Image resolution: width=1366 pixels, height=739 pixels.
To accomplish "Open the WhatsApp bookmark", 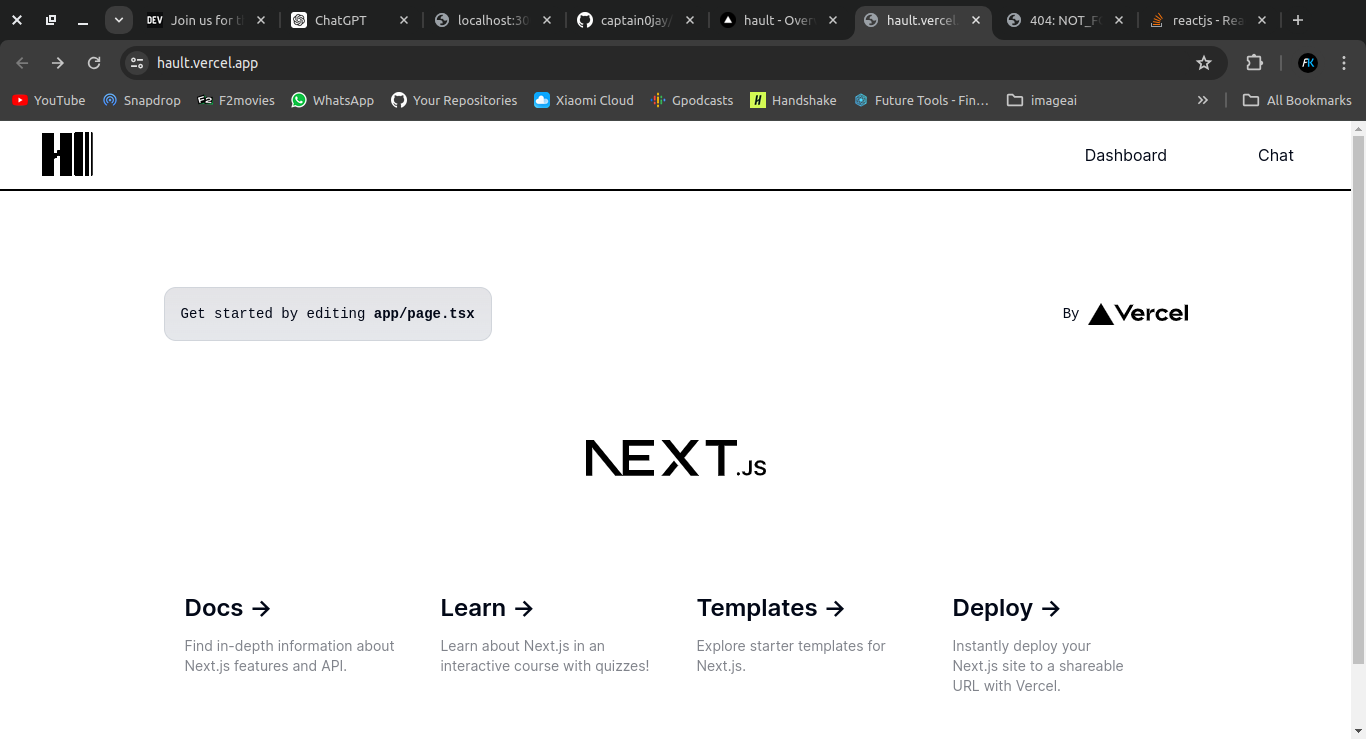I will pyautogui.click(x=332, y=100).
